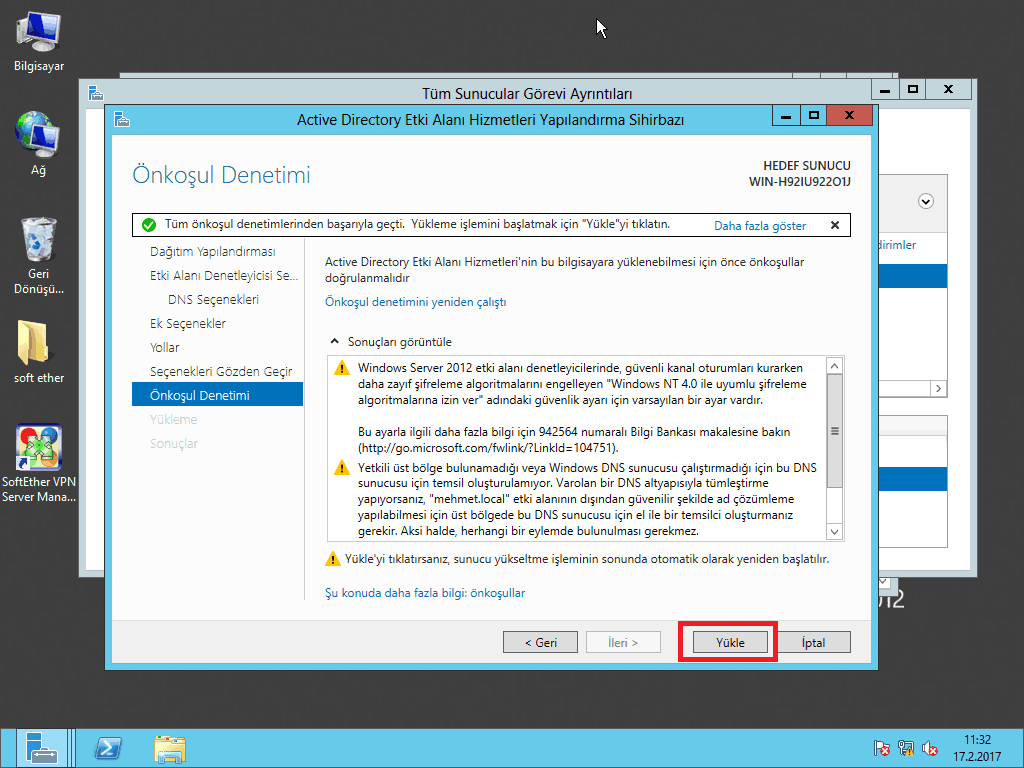Select the Önkoşul Denetimi step
Image resolution: width=1024 pixels, height=768 pixels.
217,395
